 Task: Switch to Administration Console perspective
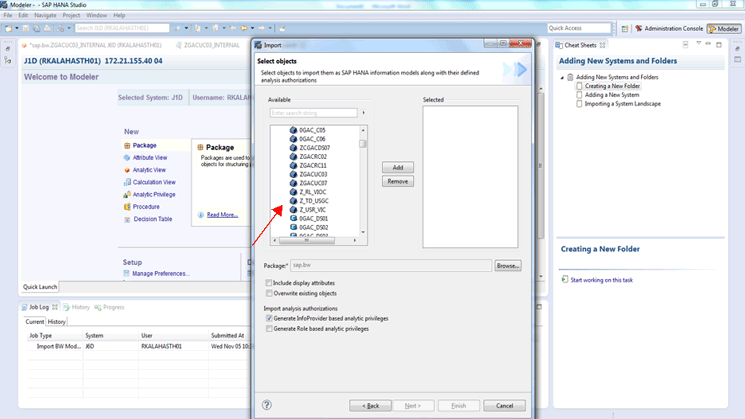pos(669,29)
